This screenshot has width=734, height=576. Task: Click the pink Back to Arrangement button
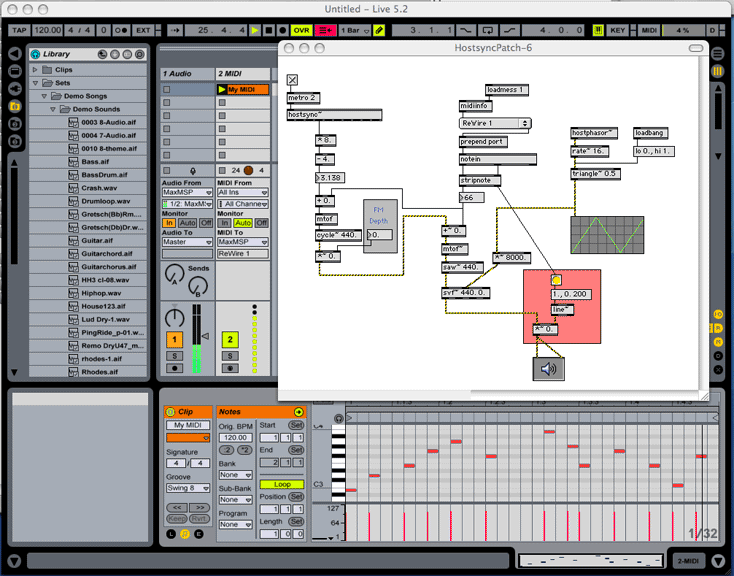pyautogui.click(x=325, y=30)
